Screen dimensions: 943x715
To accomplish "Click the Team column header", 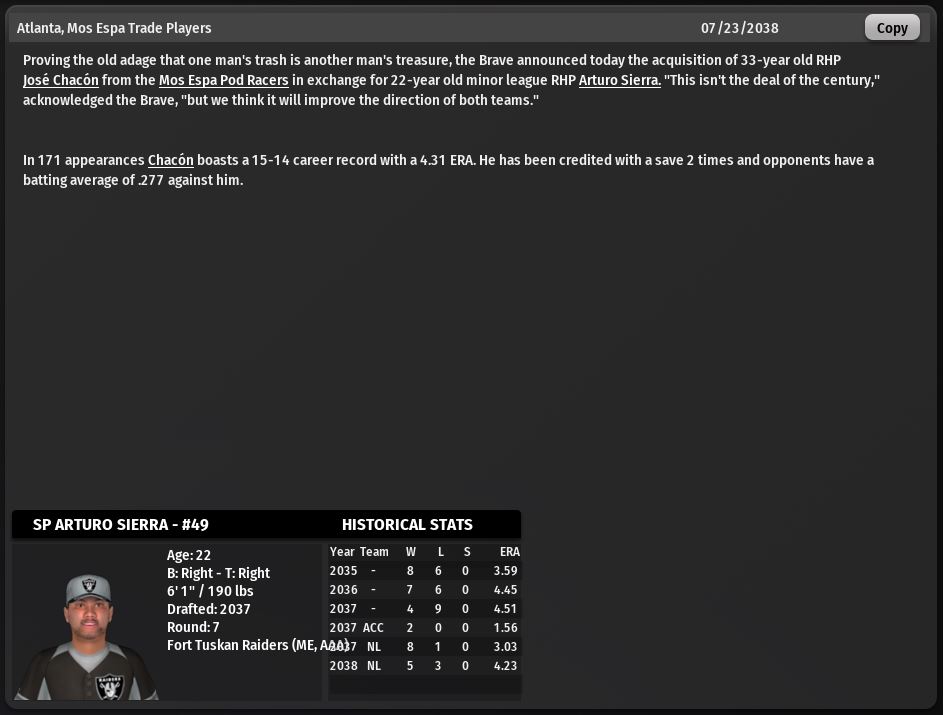I will 374,552.
